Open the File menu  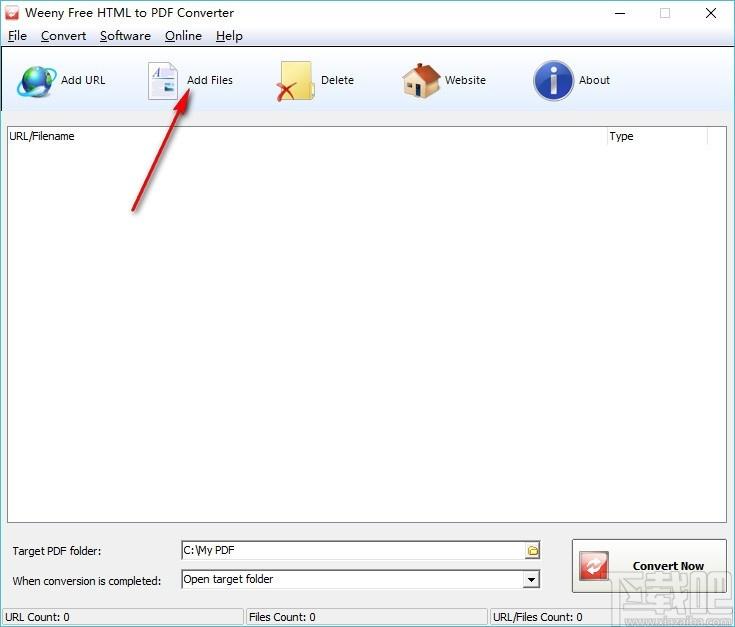pyautogui.click(x=17, y=36)
